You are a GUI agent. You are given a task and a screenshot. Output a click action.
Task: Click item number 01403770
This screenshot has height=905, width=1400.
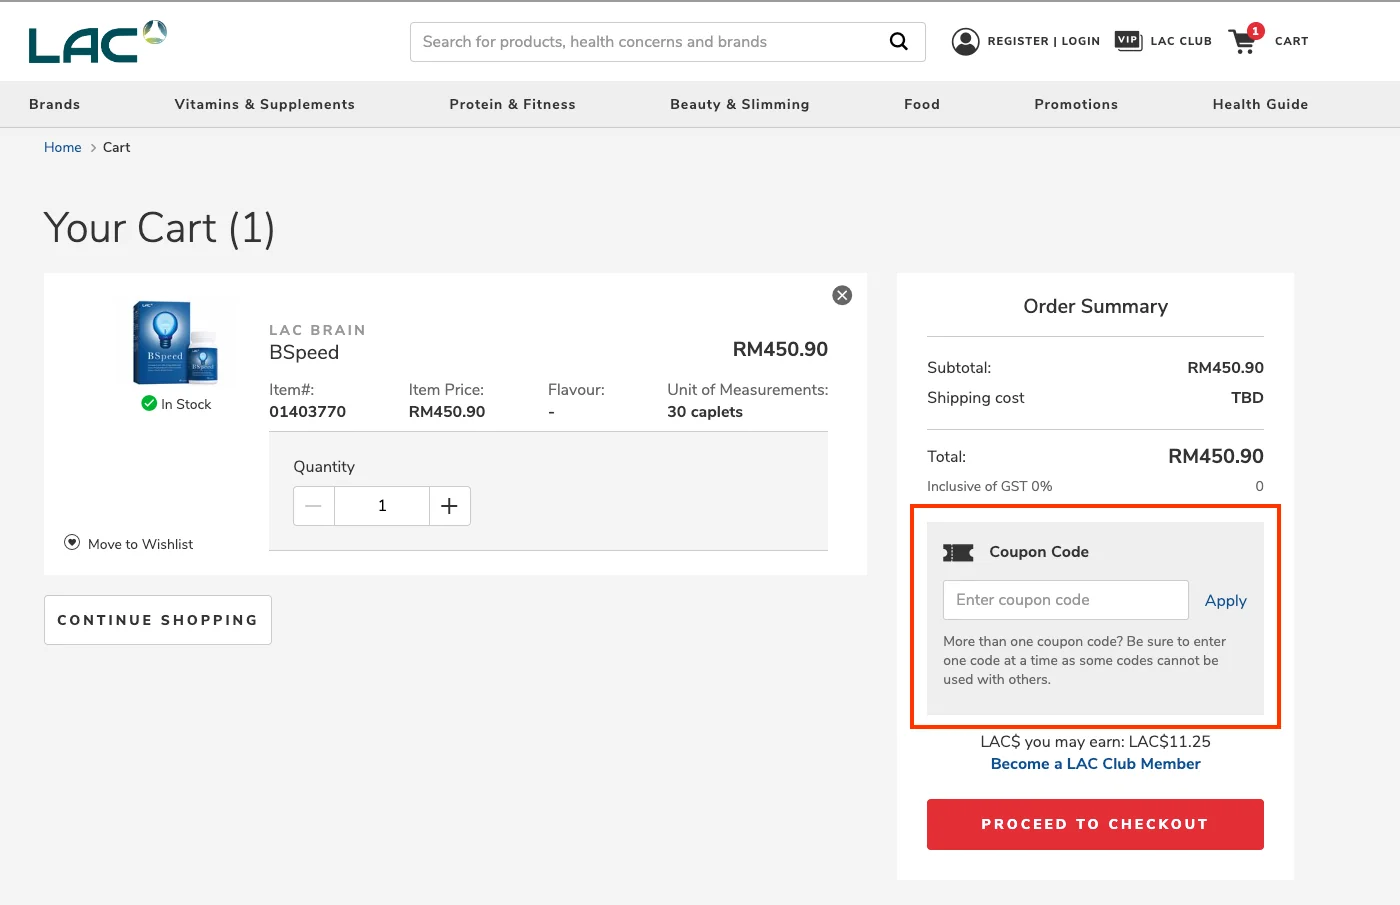pos(307,412)
